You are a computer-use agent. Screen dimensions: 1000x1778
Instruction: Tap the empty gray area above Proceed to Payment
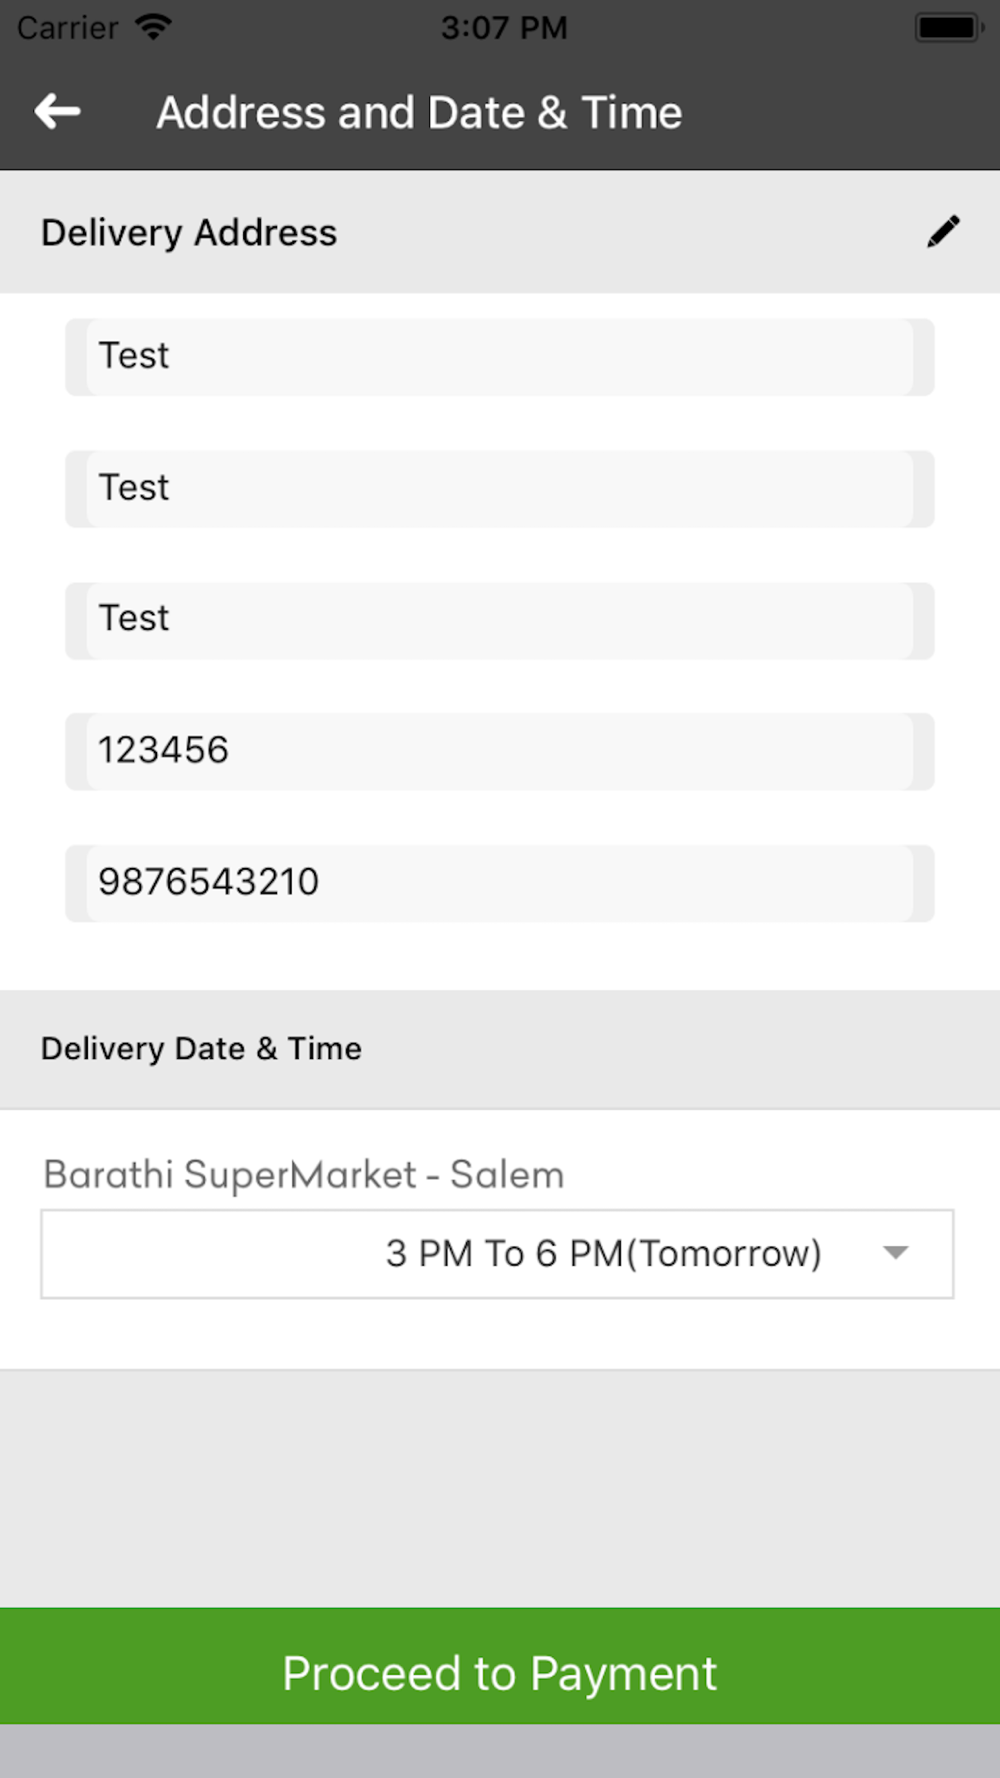pyautogui.click(x=500, y=1488)
